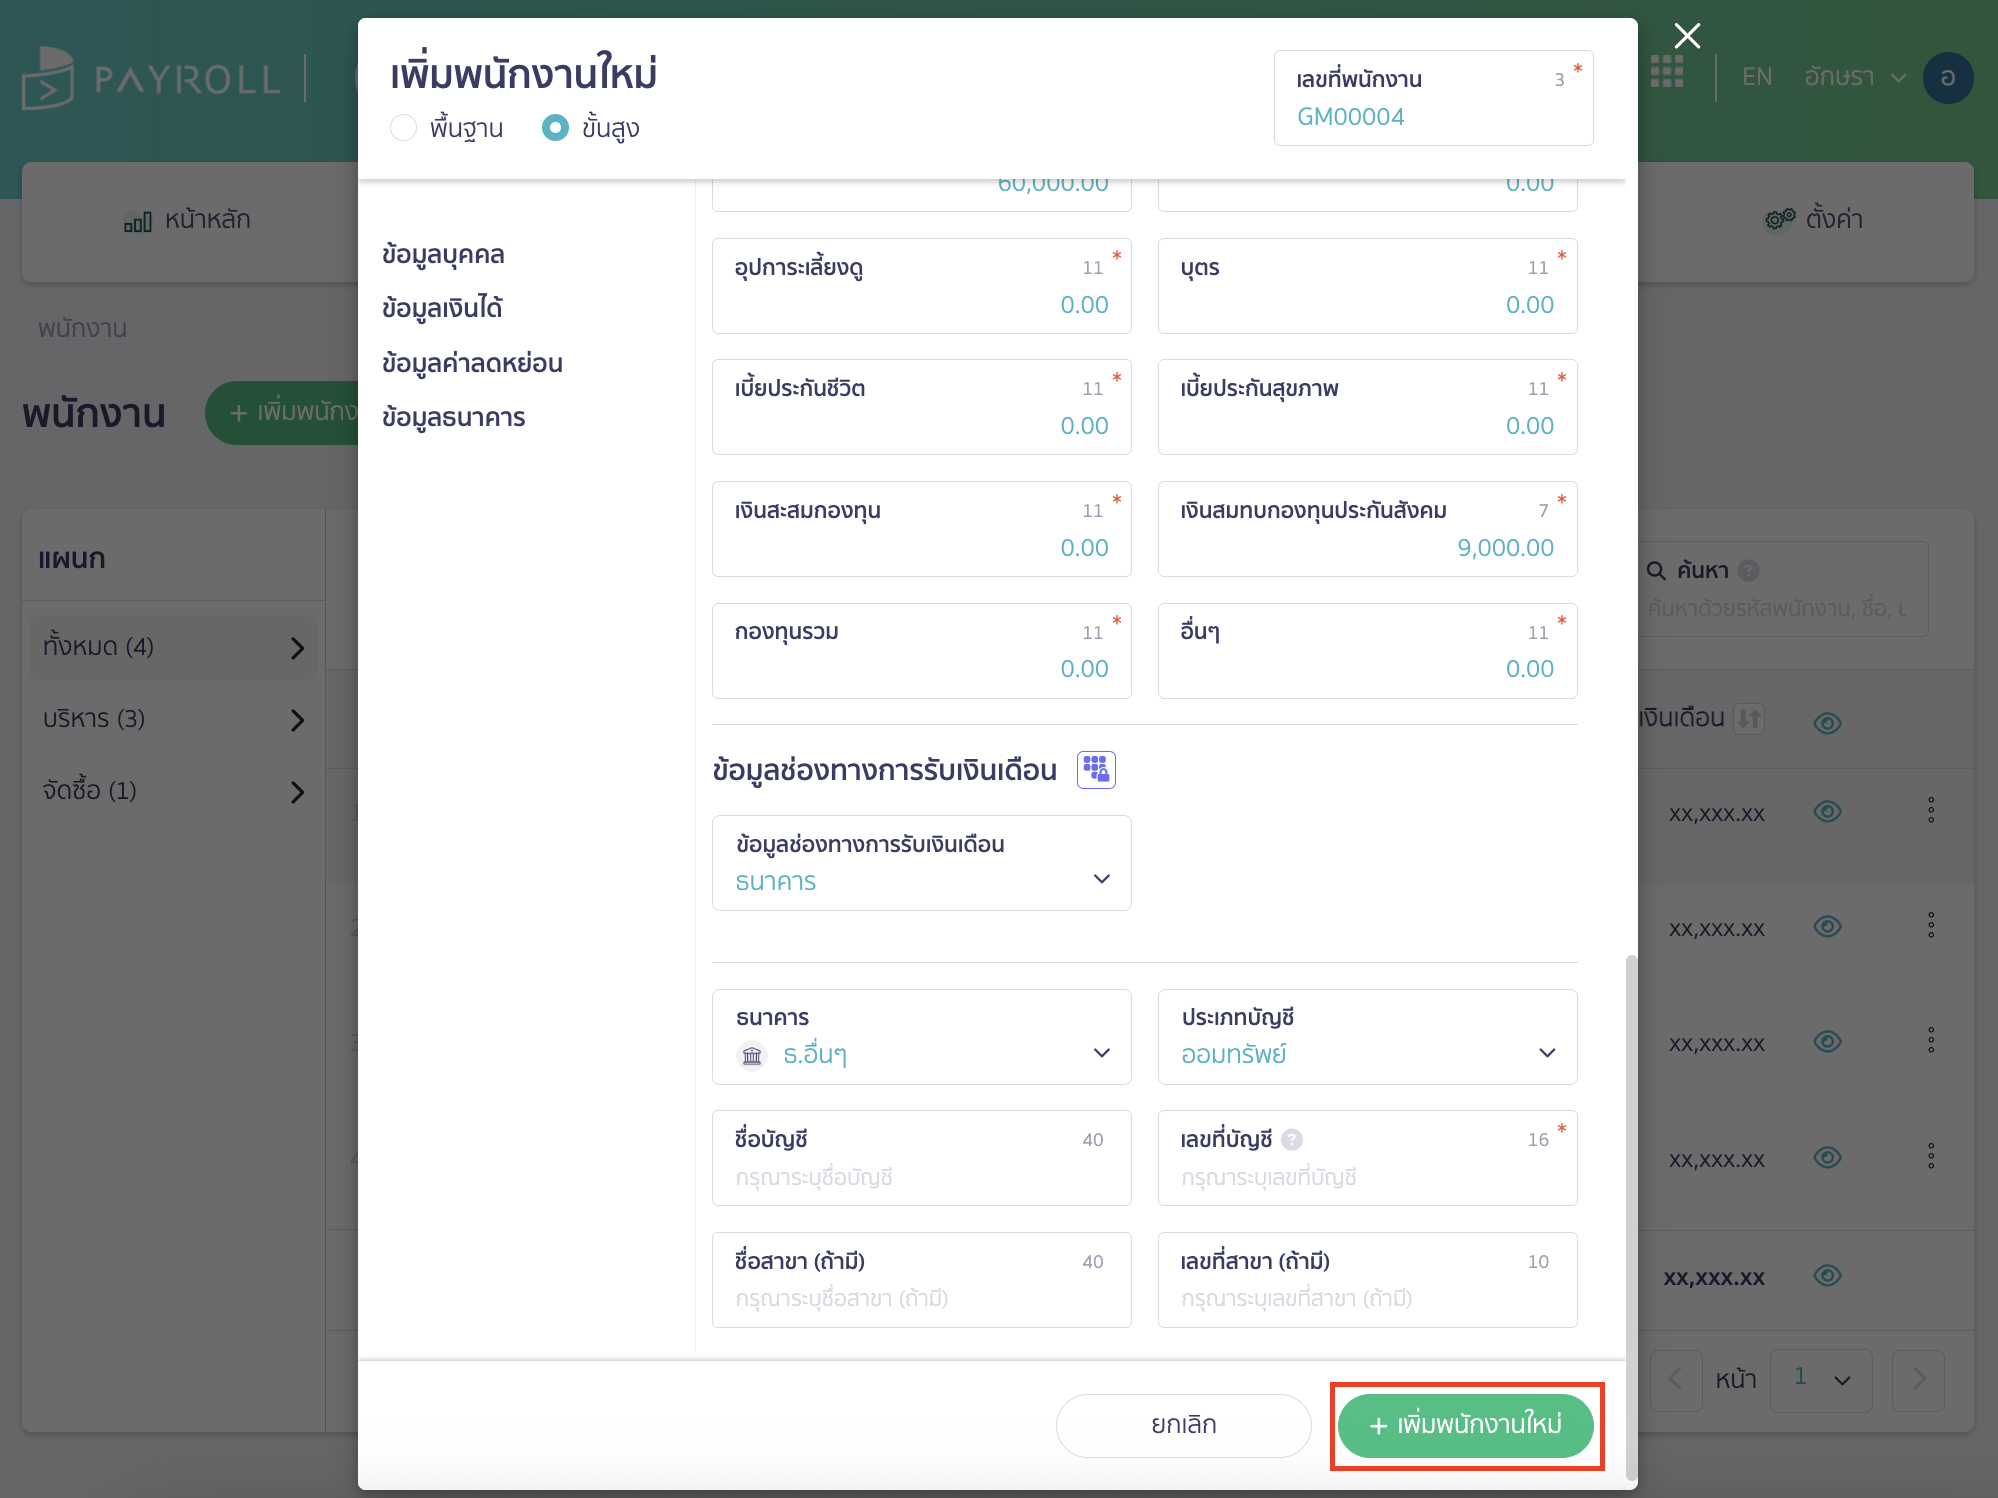
Task: Click the ตั้งค่า settings gear icon
Action: [x=1779, y=219]
